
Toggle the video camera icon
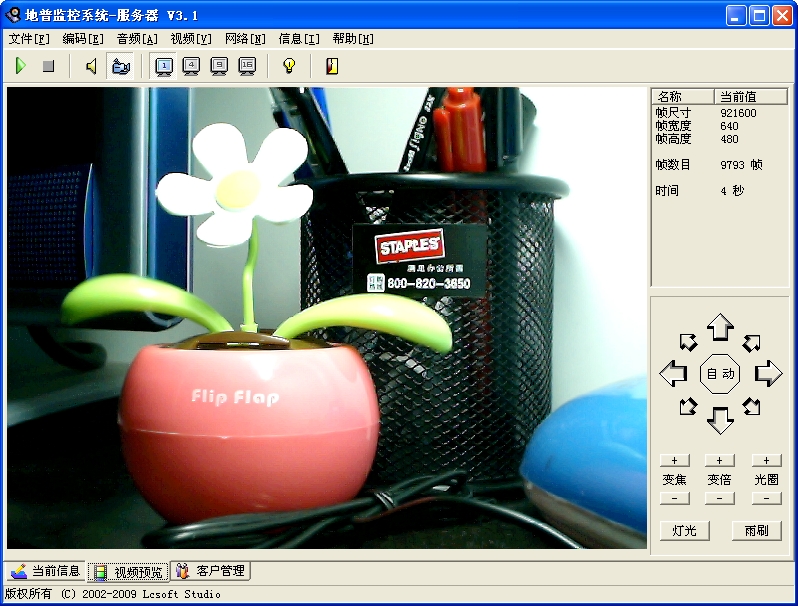click(120, 67)
